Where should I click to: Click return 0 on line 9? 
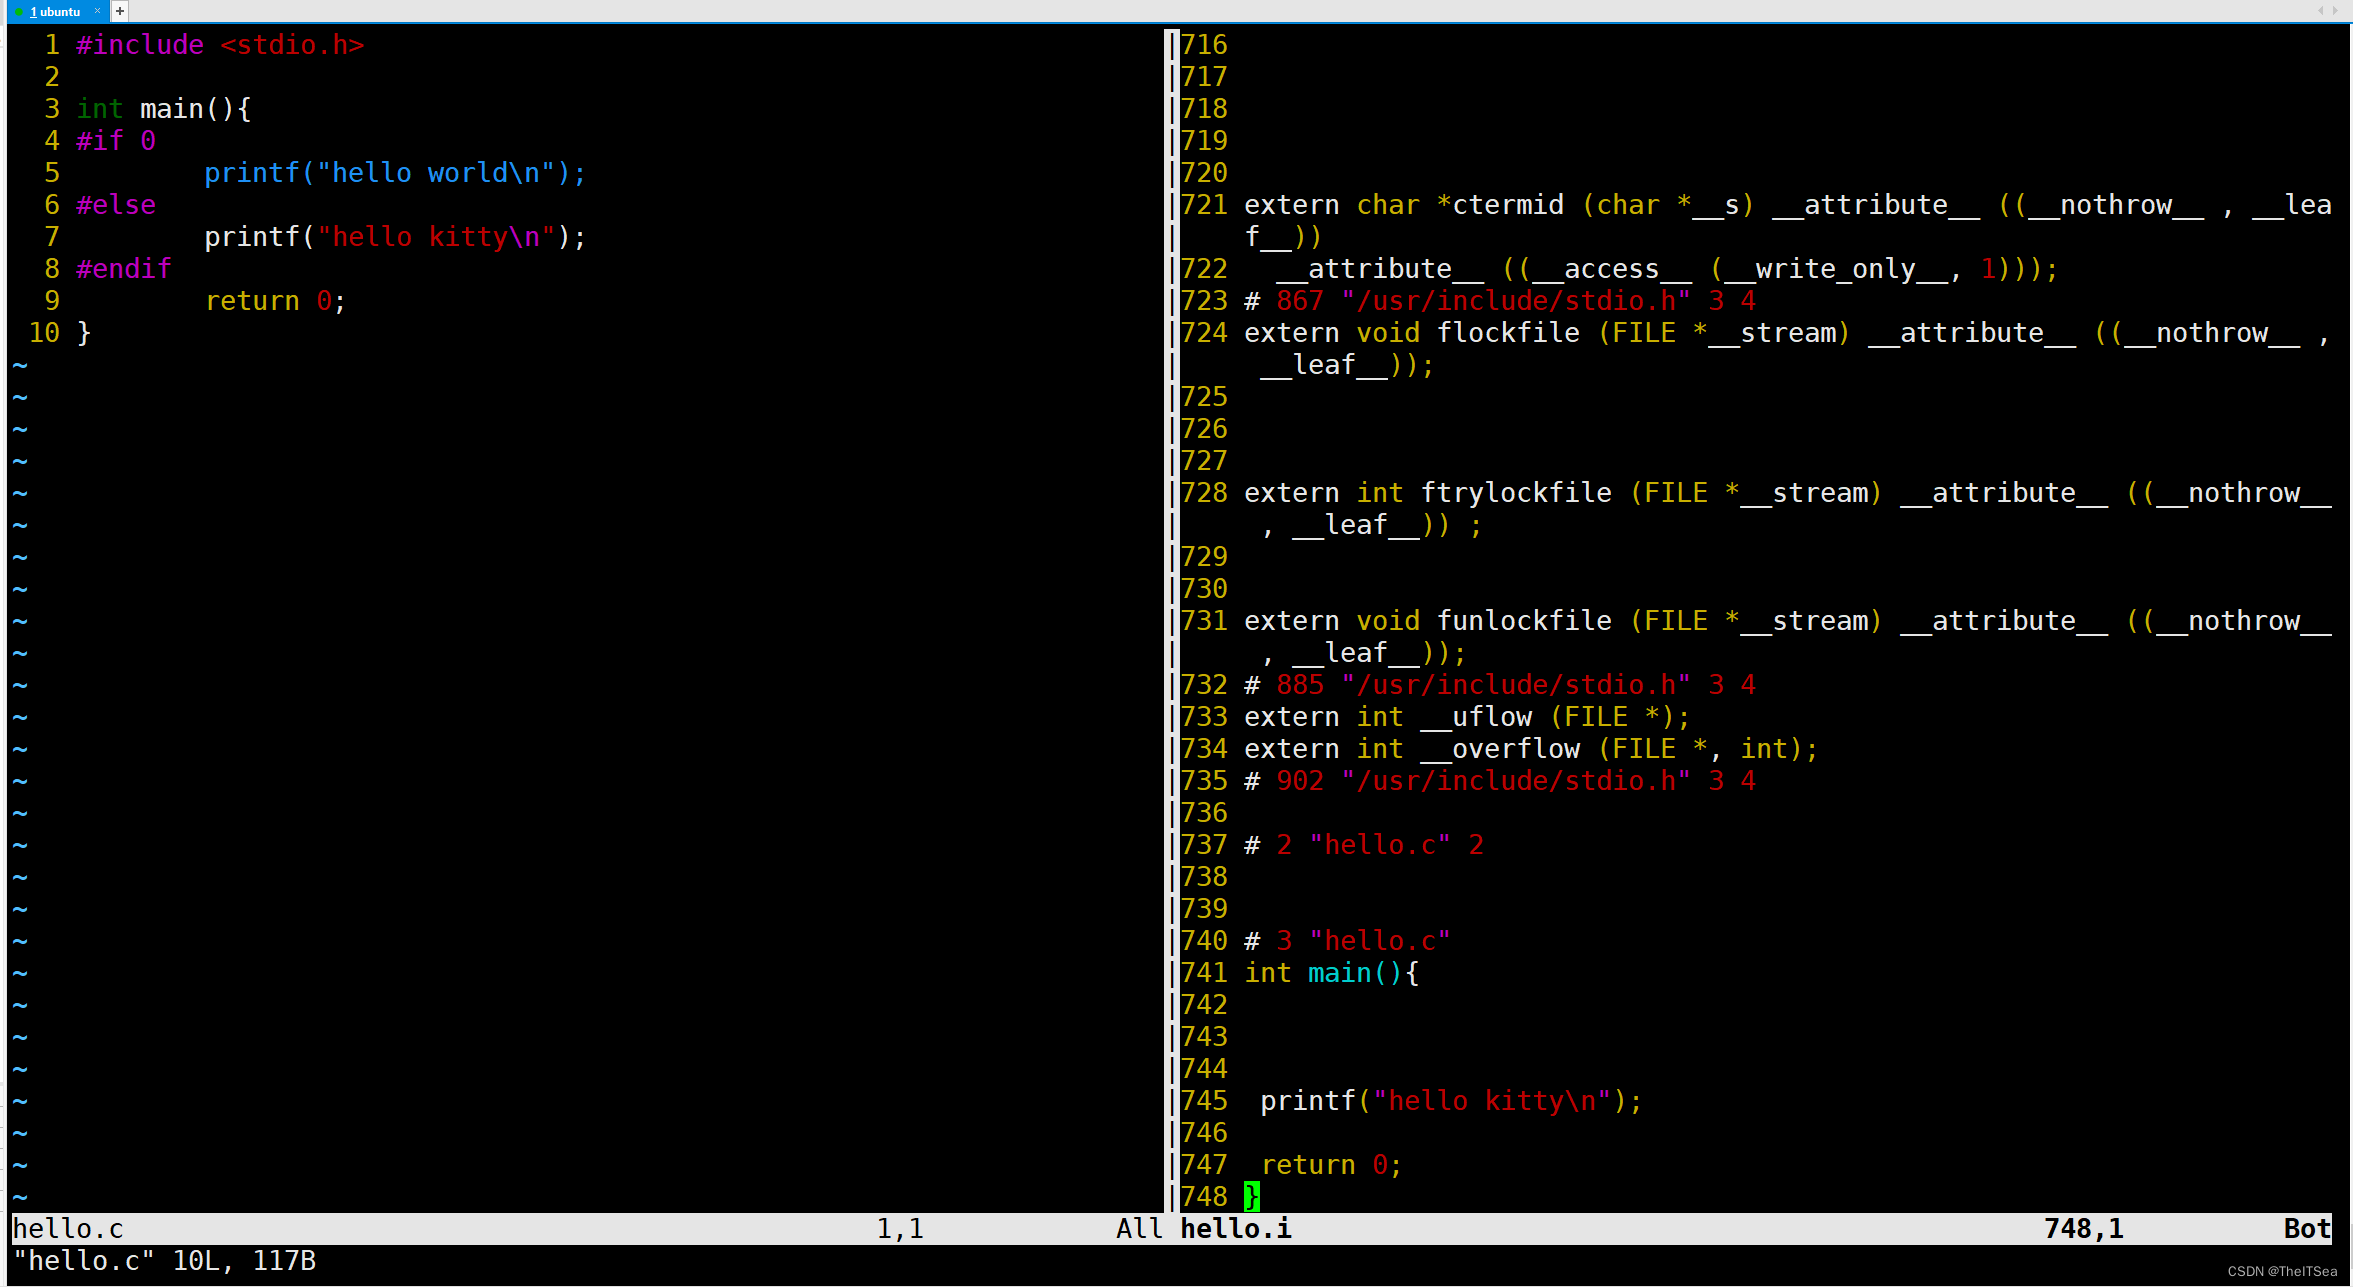(277, 301)
